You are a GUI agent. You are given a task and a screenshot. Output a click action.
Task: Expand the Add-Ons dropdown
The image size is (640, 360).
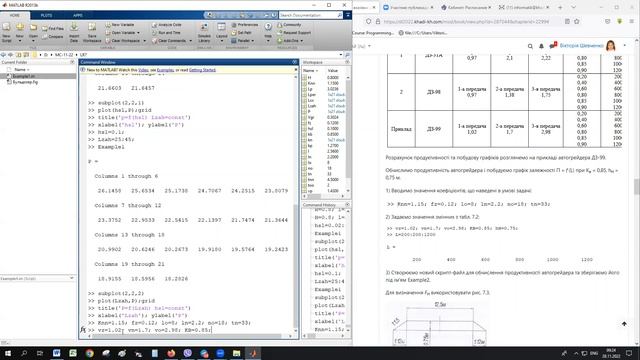tap(302, 41)
